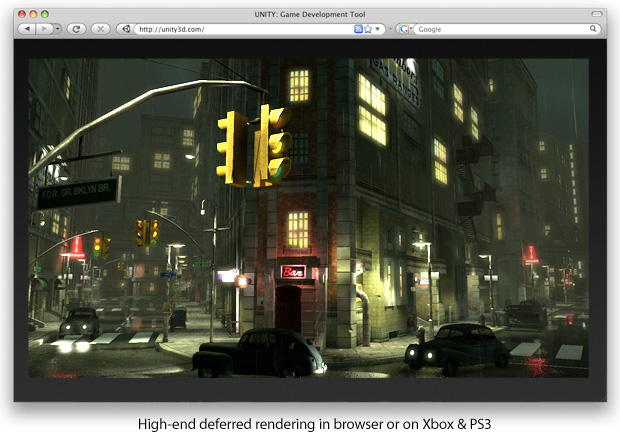620x437 pixels.
Task: Bookmark this page with the star icon
Action: [x=368, y=29]
